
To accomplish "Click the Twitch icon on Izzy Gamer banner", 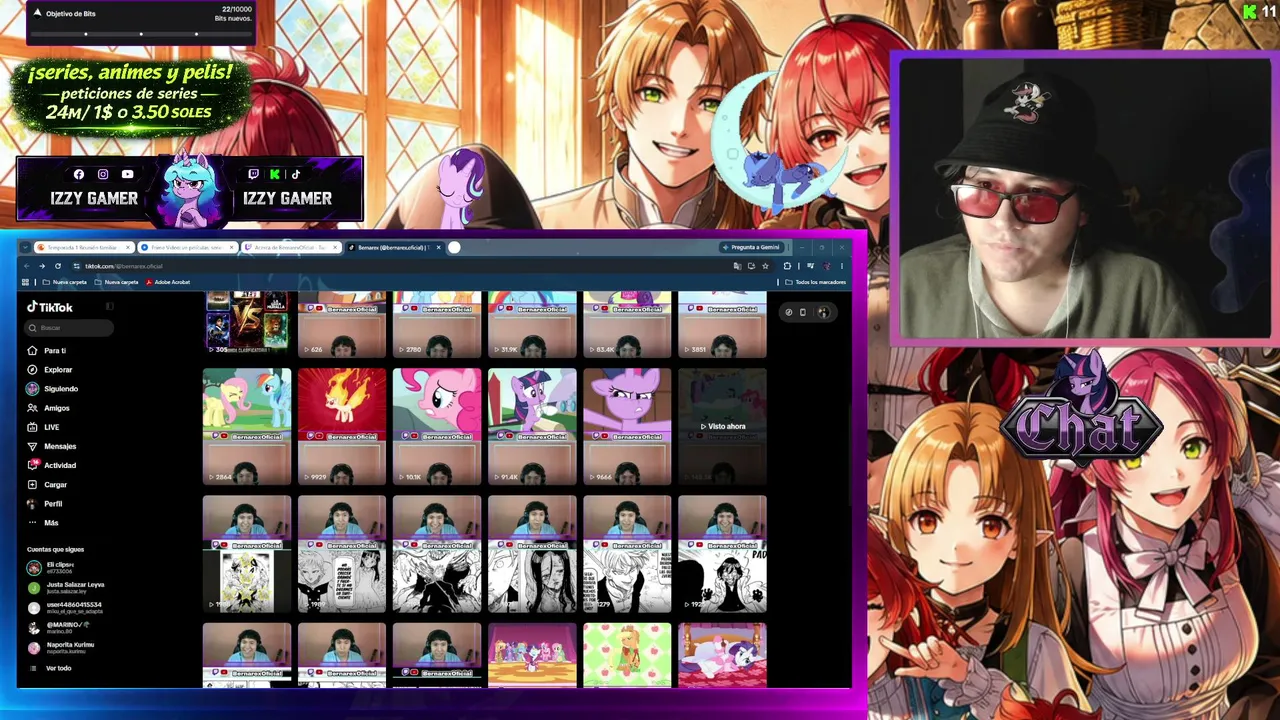I will tap(253, 175).
